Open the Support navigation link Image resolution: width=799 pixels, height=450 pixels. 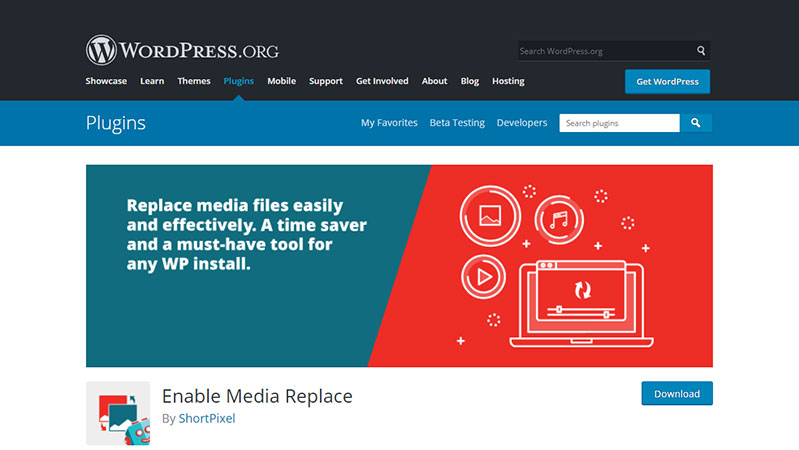click(326, 81)
